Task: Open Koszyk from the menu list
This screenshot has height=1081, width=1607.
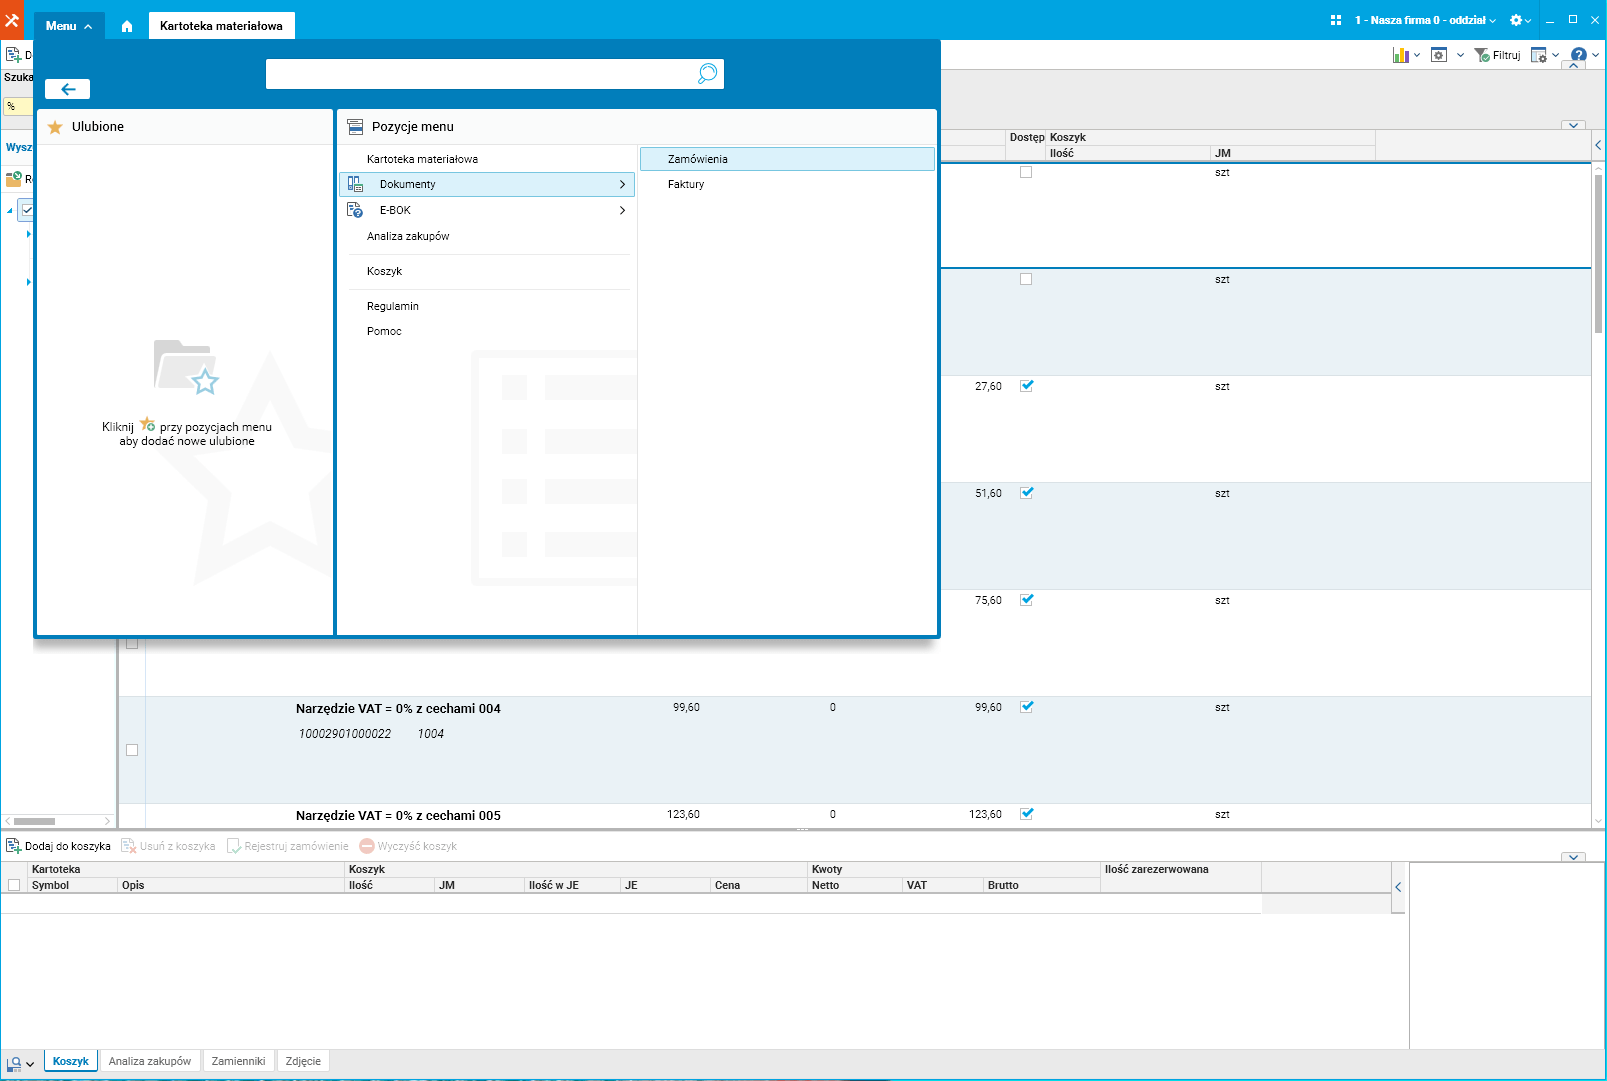Action: click(x=384, y=271)
